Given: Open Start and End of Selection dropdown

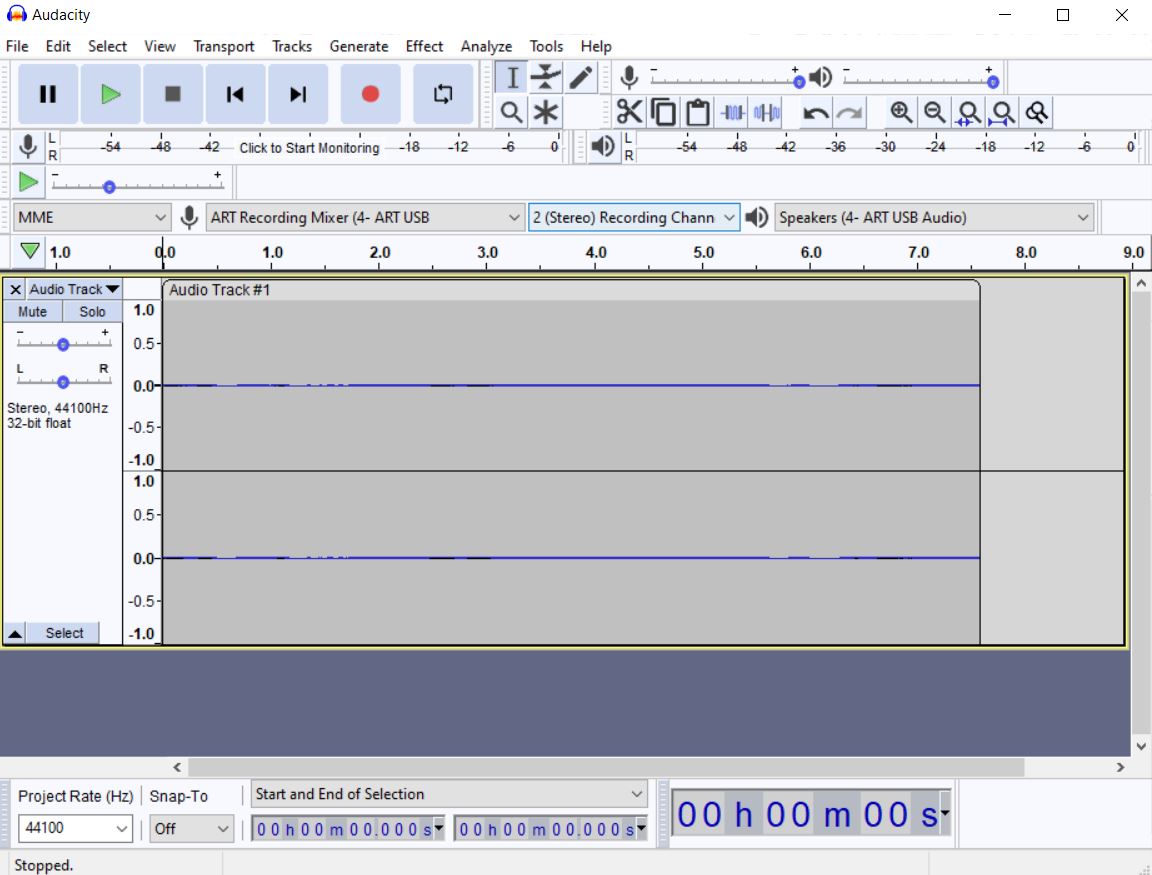Looking at the screenshot, I should [x=449, y=794].
